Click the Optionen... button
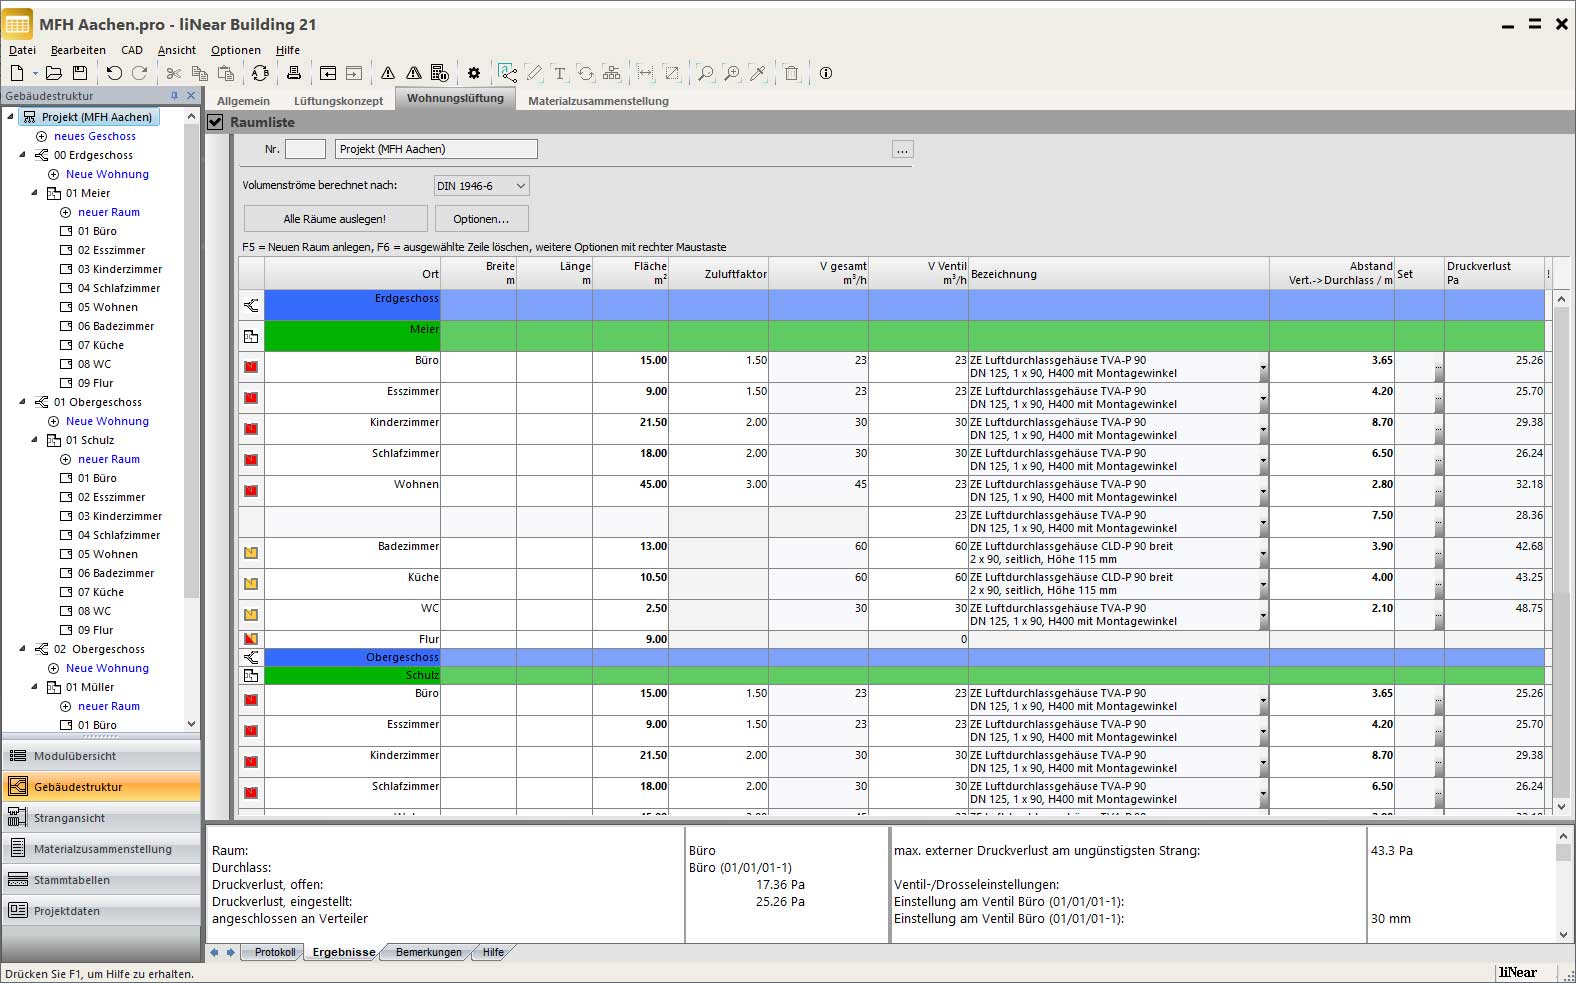The width and height of the screenshot is (1576, 983). 481,219
